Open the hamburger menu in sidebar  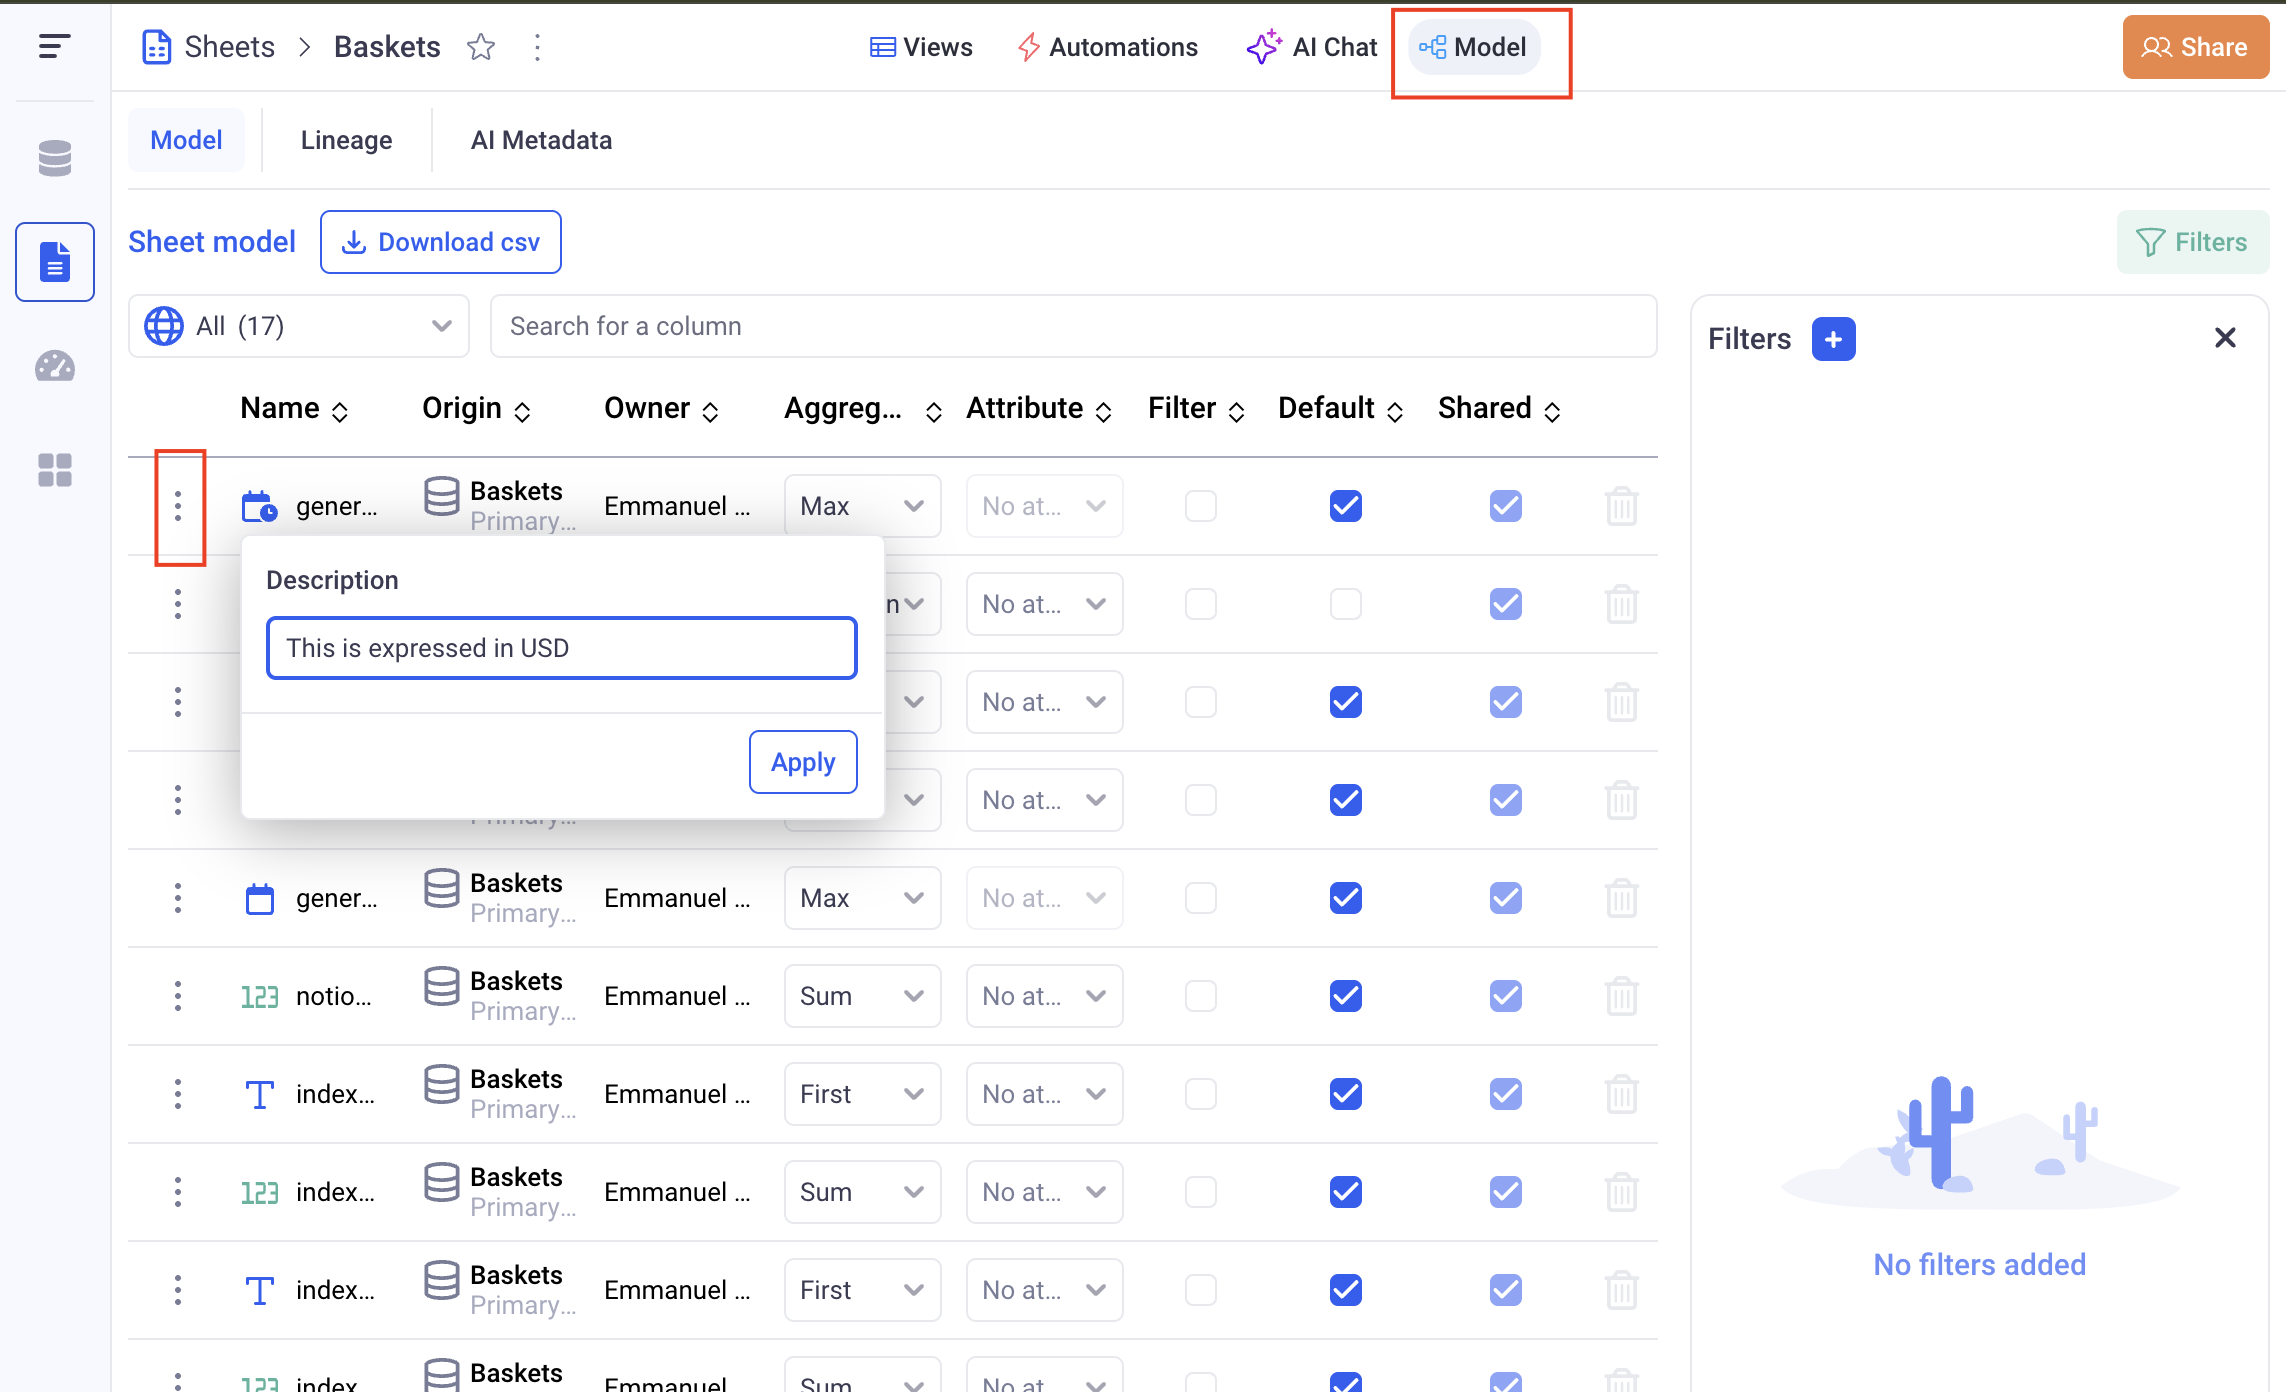click(54, 46)
